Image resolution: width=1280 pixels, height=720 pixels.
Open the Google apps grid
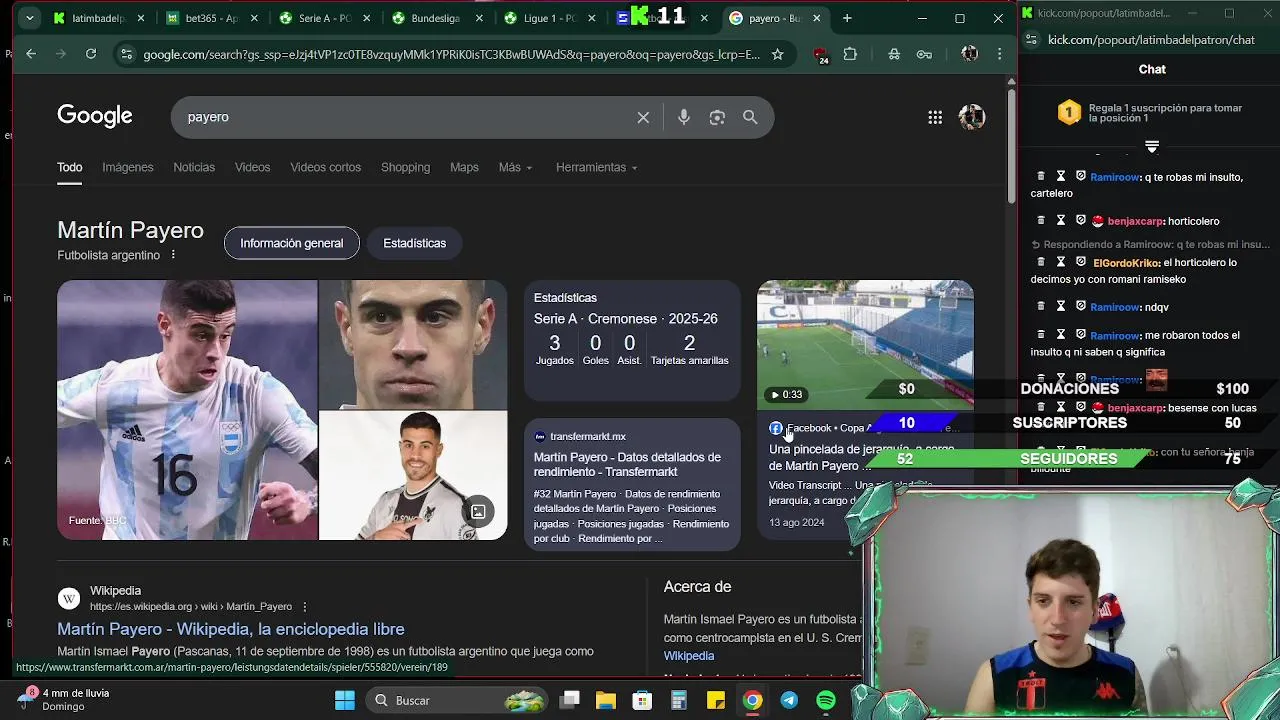935,117
